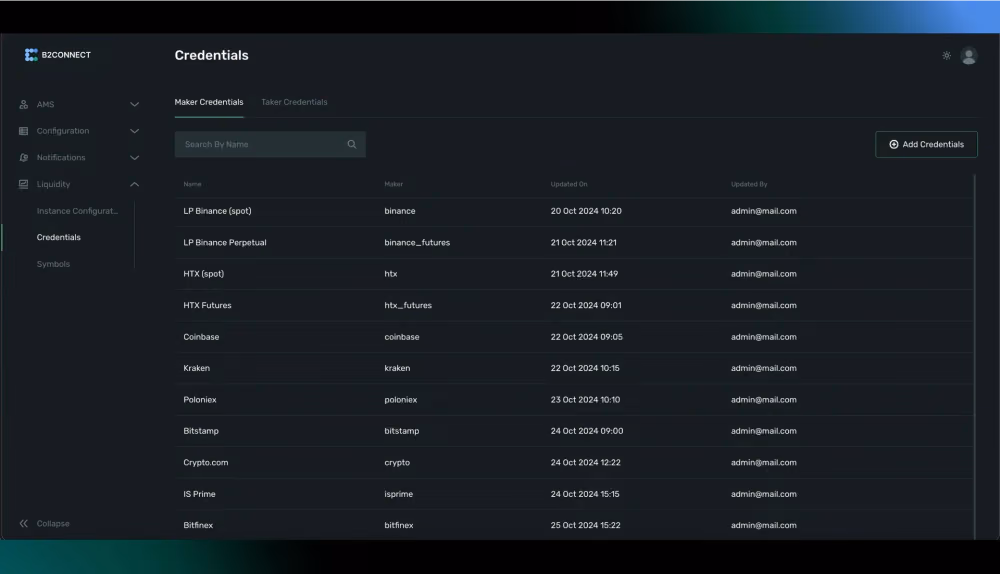This screenshot has width=1000, height=574.
Task: Expand the AMS menu chevron
Action: (135, 104)
